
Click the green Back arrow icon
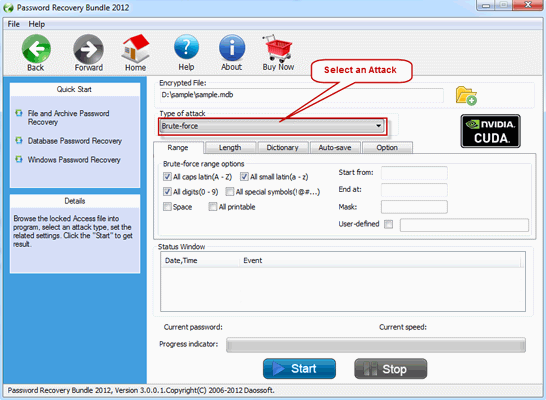click(x=36, y=49)
